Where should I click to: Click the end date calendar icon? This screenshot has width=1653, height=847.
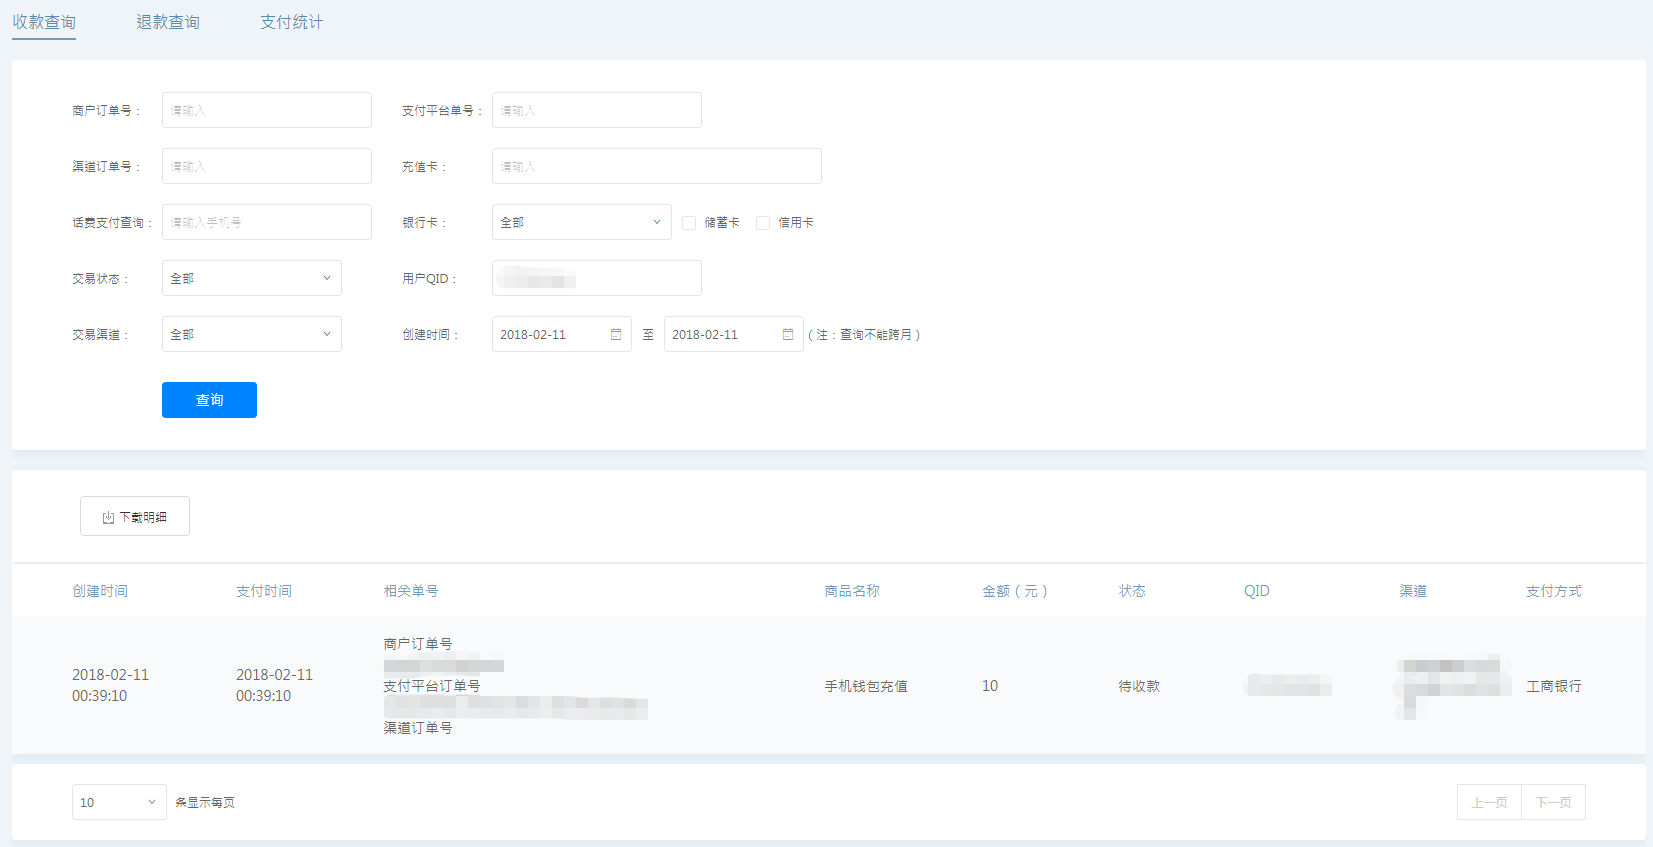coord(788,334)
